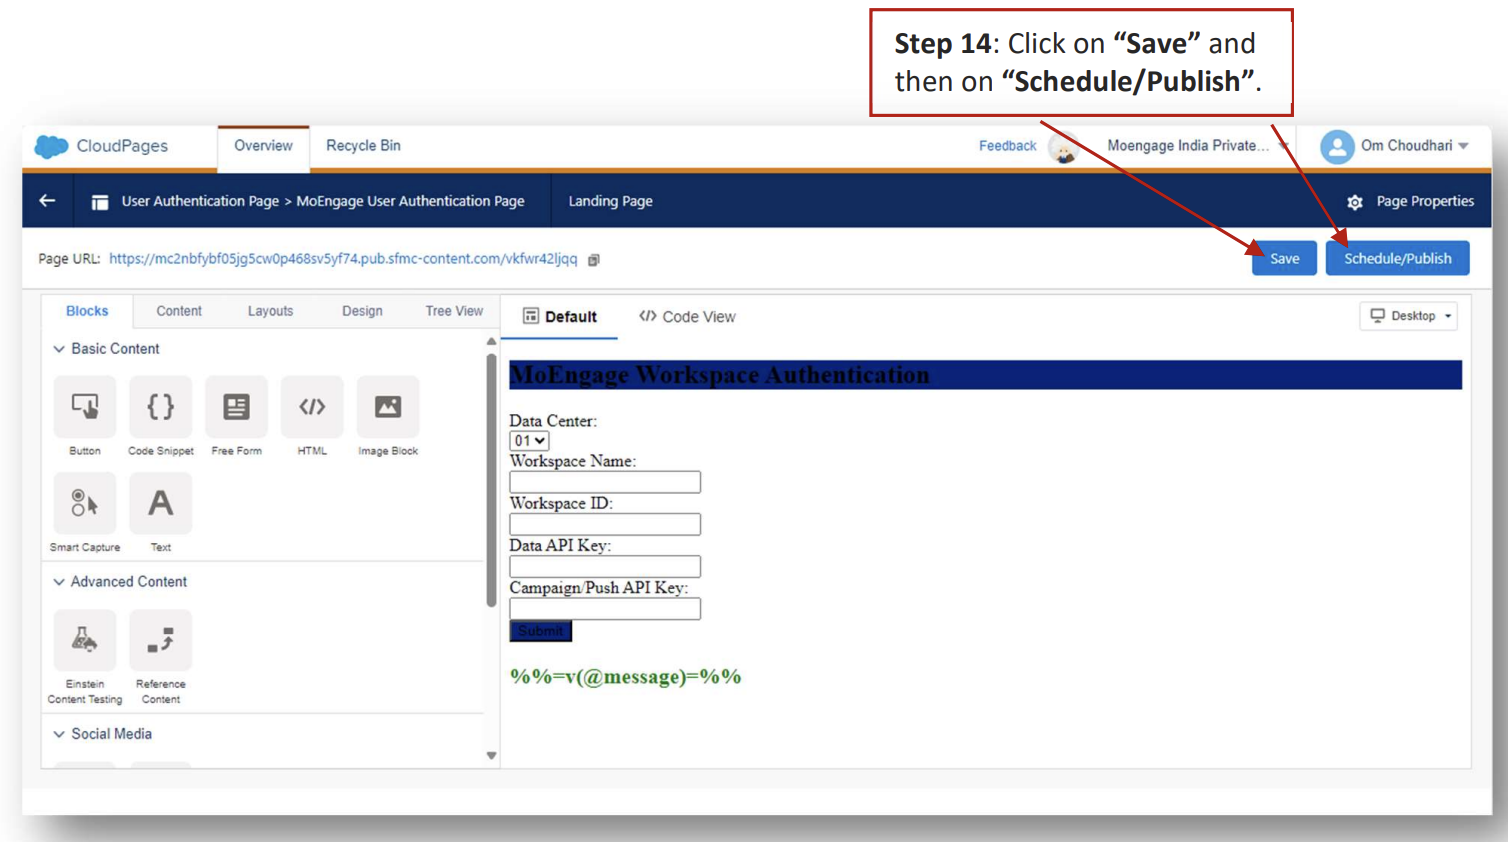Select the Image Block icon
This screenshot has height=842, width=1508.
click(388, 407)
